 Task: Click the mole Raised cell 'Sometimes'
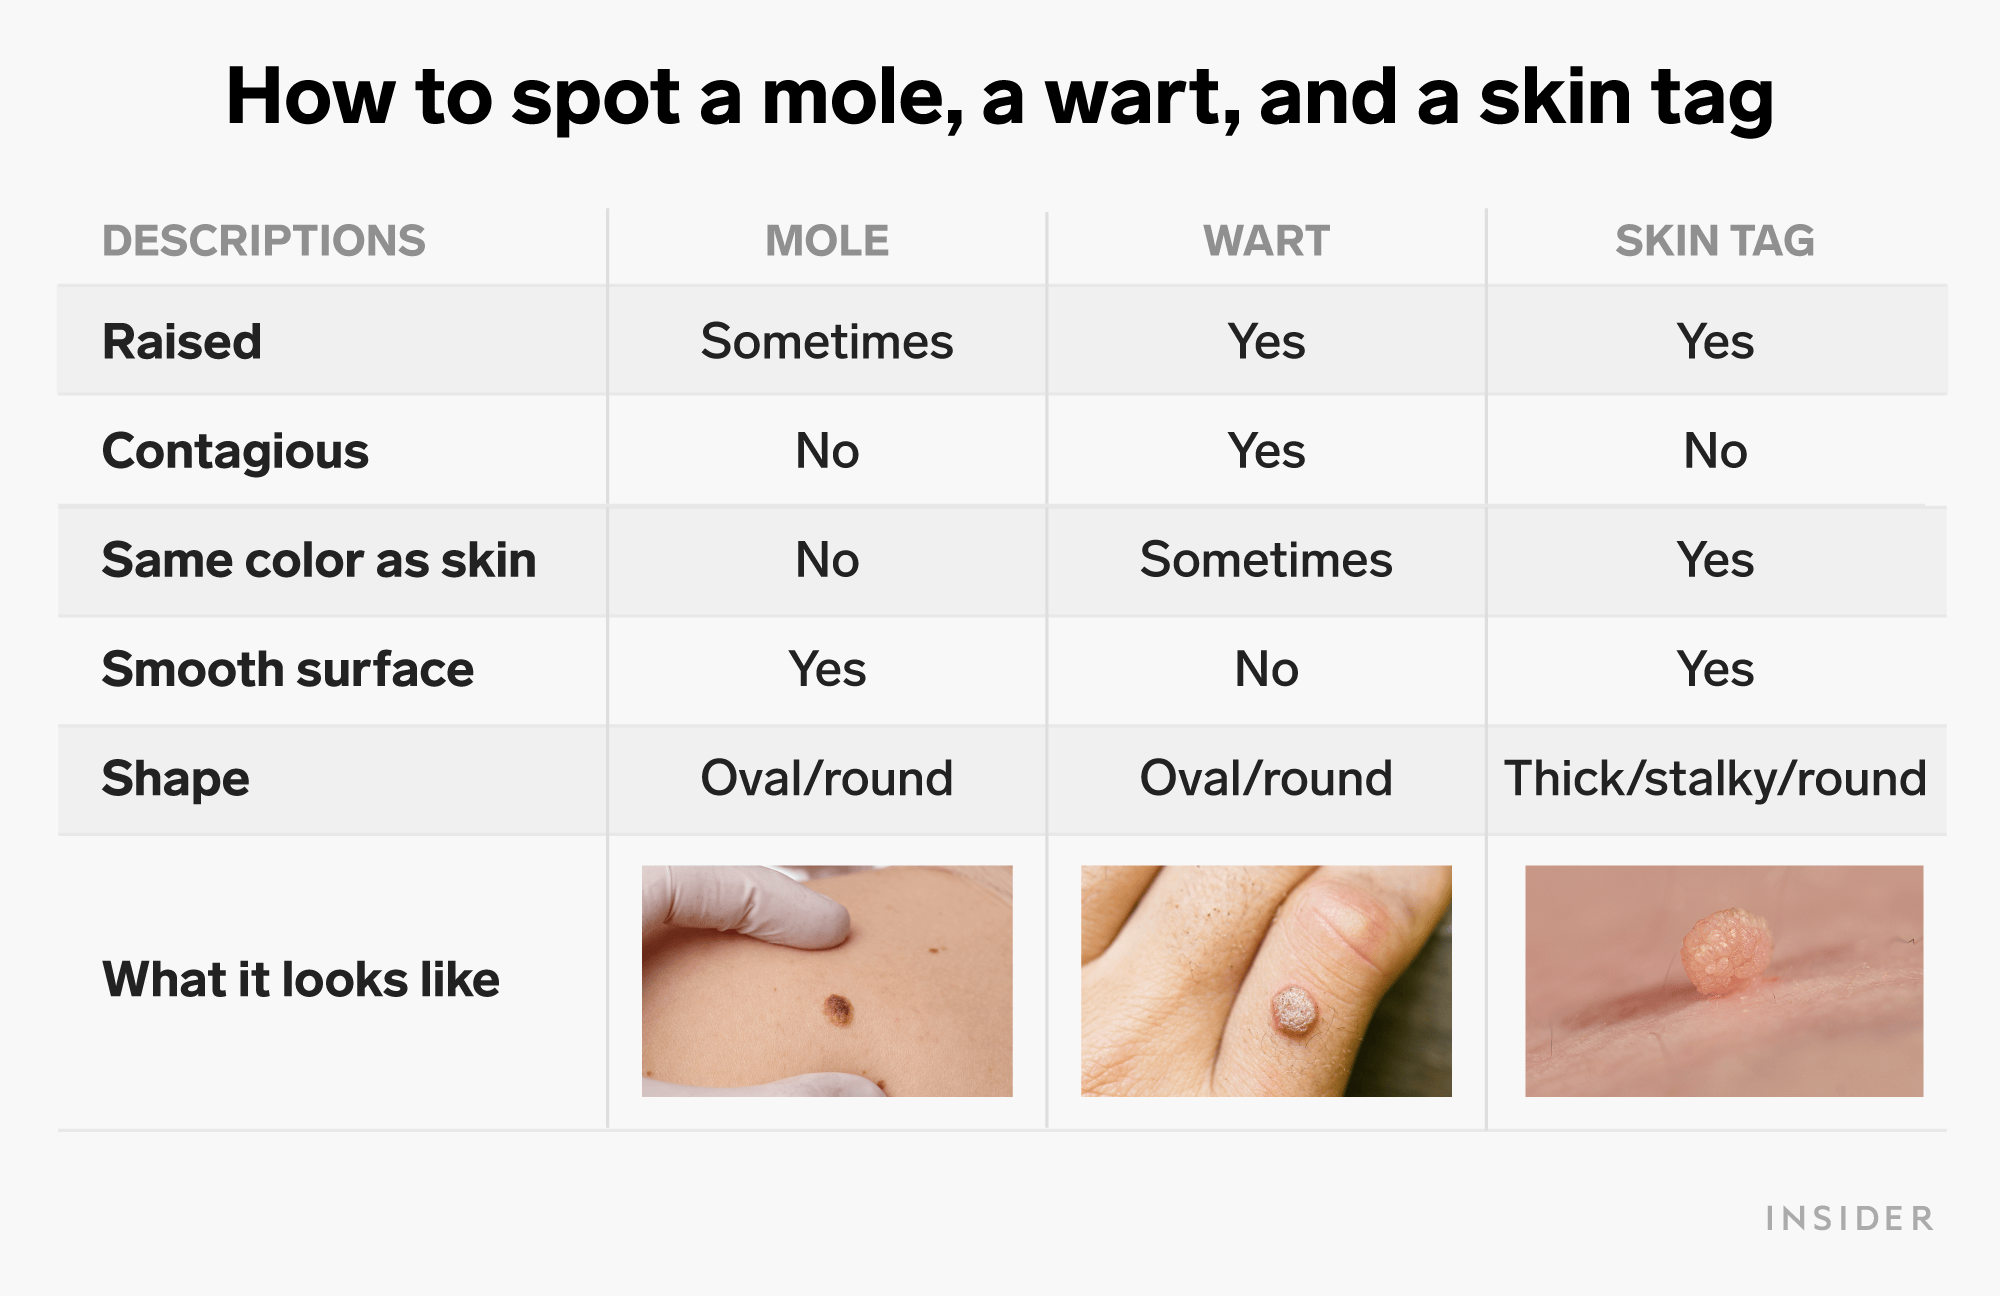[827, 342]
